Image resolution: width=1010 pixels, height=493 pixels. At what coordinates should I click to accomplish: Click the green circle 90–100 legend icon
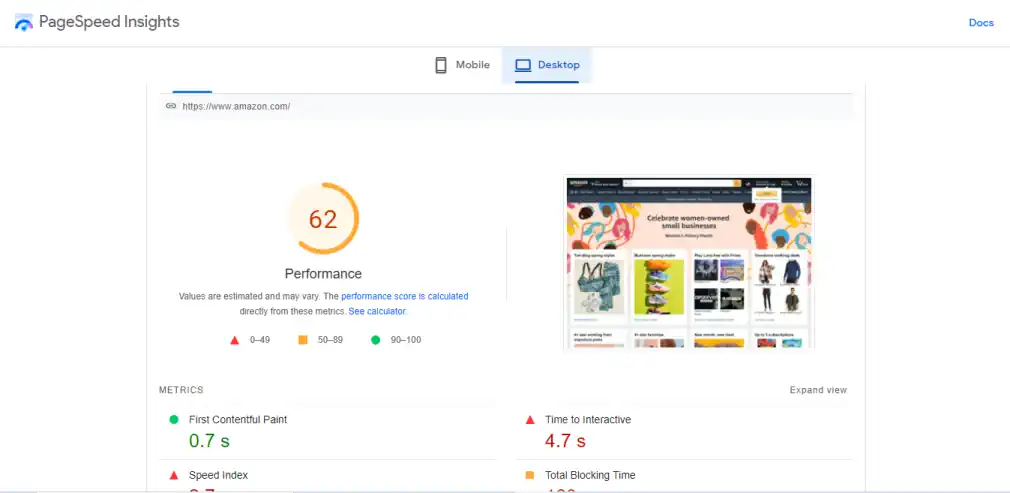point(376,340)
